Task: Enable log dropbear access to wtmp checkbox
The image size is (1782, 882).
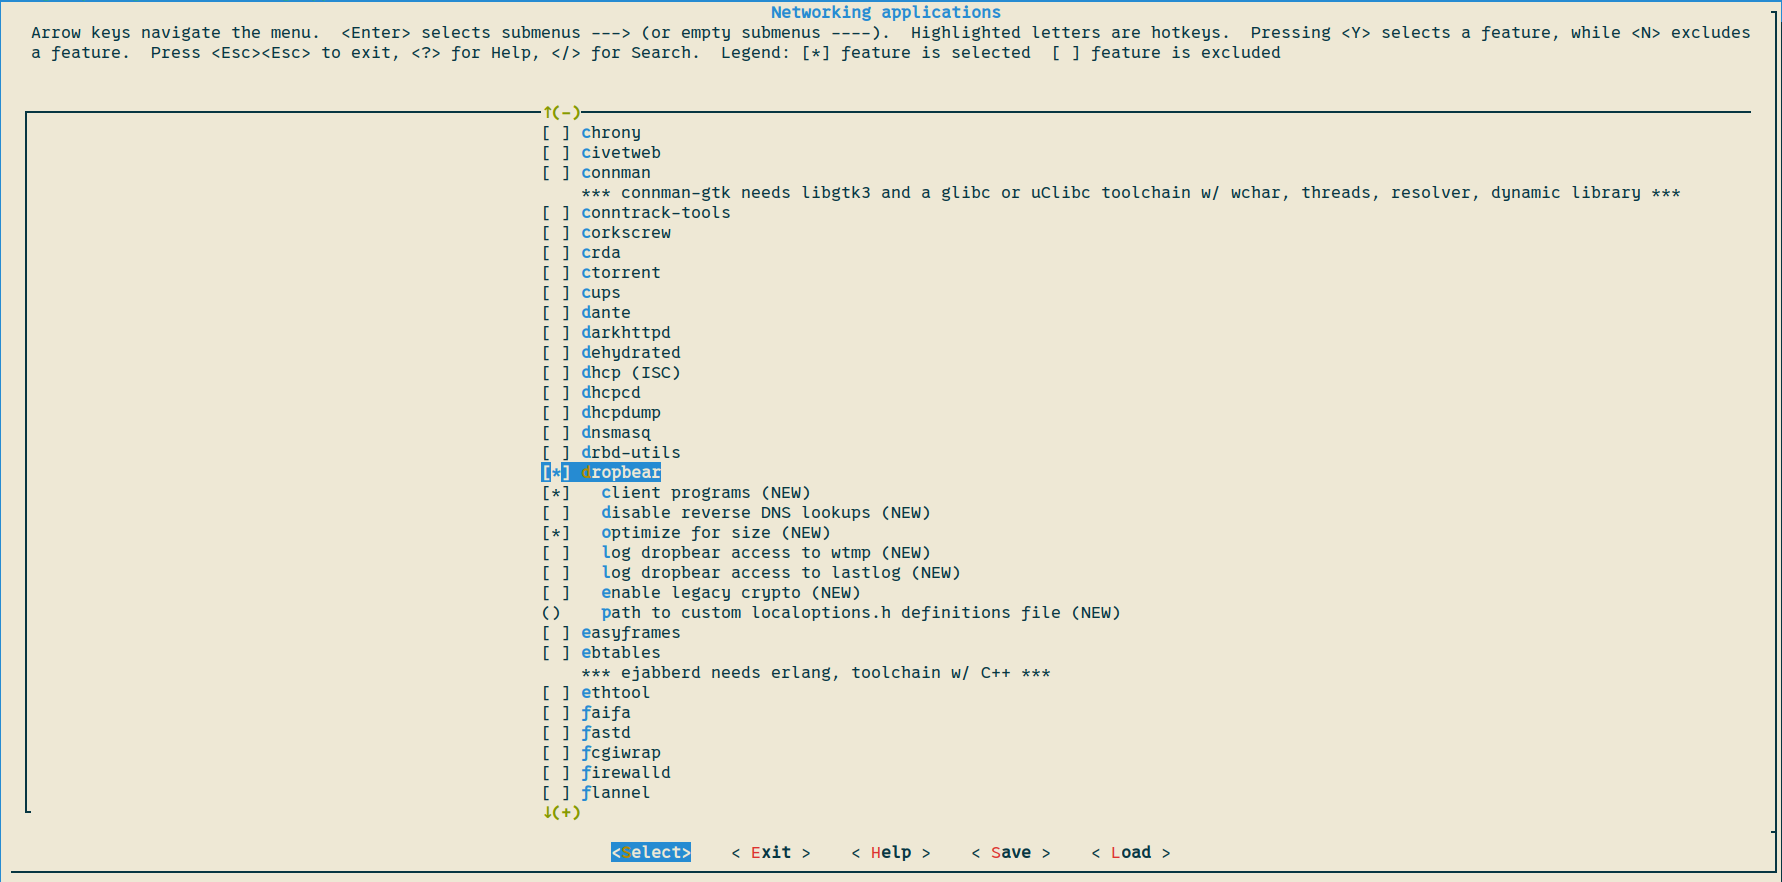Action: (x=556, y=552)
